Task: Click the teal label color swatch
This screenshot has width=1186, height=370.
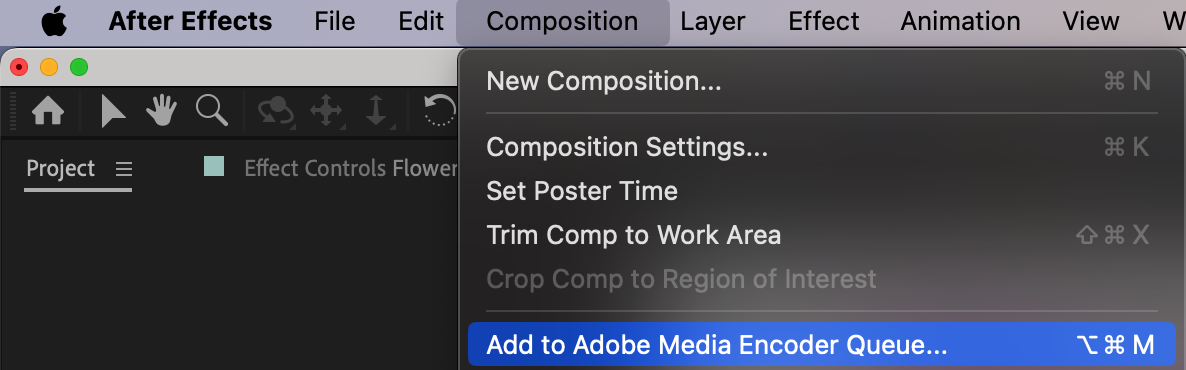Action: [x=214, y=166]
